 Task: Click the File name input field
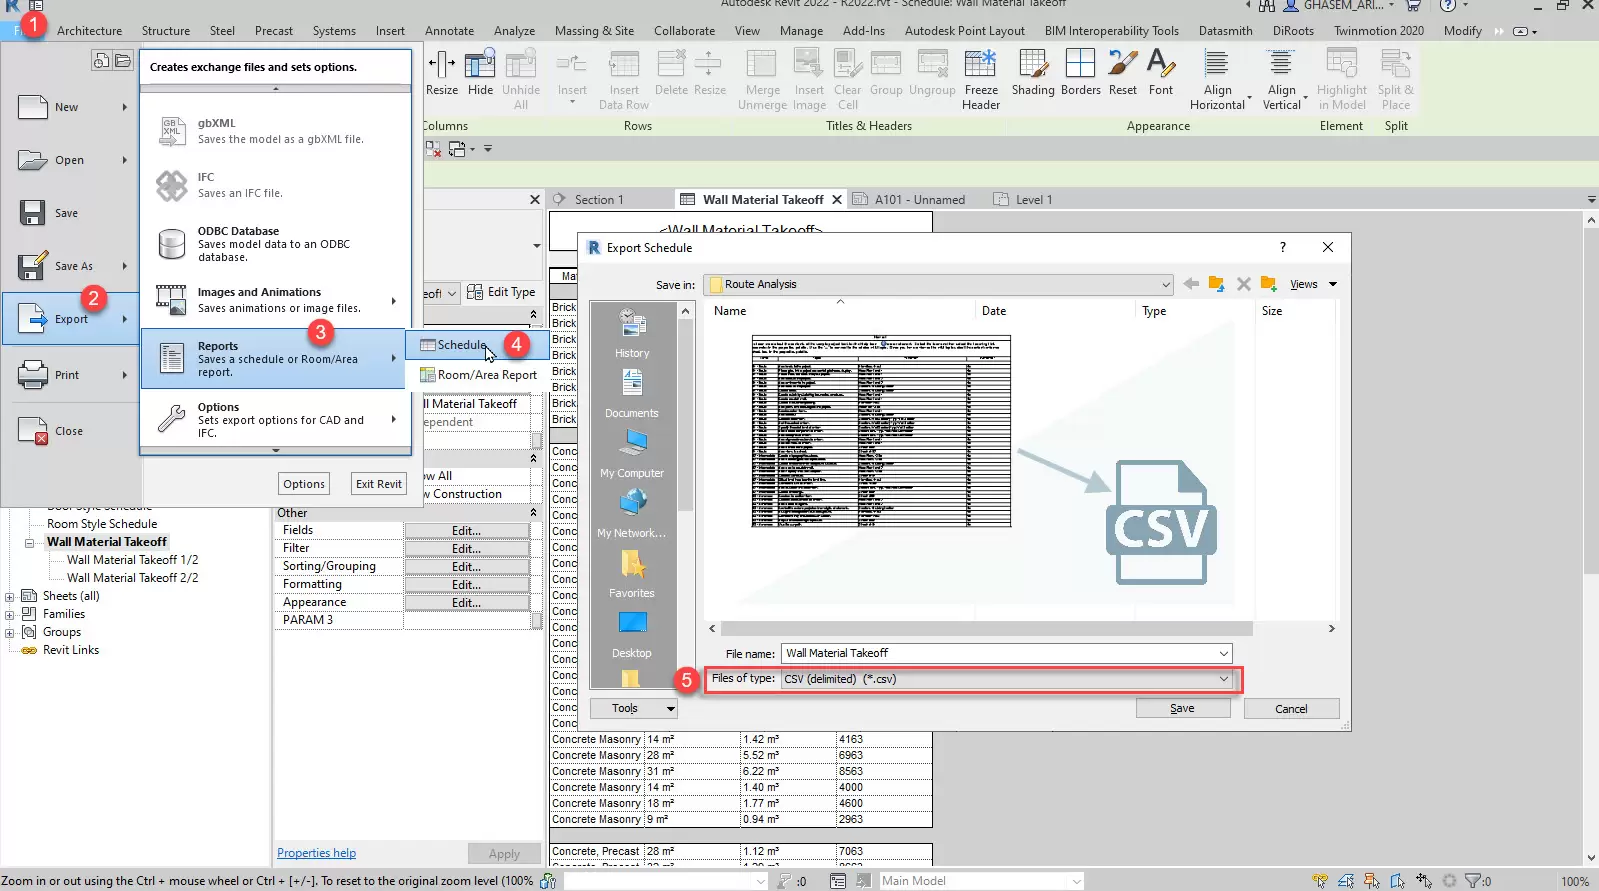[1000, 653]
